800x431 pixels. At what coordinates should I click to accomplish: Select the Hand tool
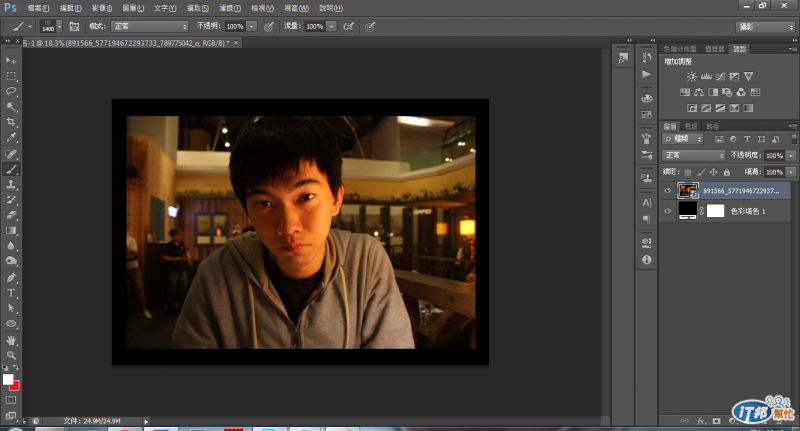point(12,339)
